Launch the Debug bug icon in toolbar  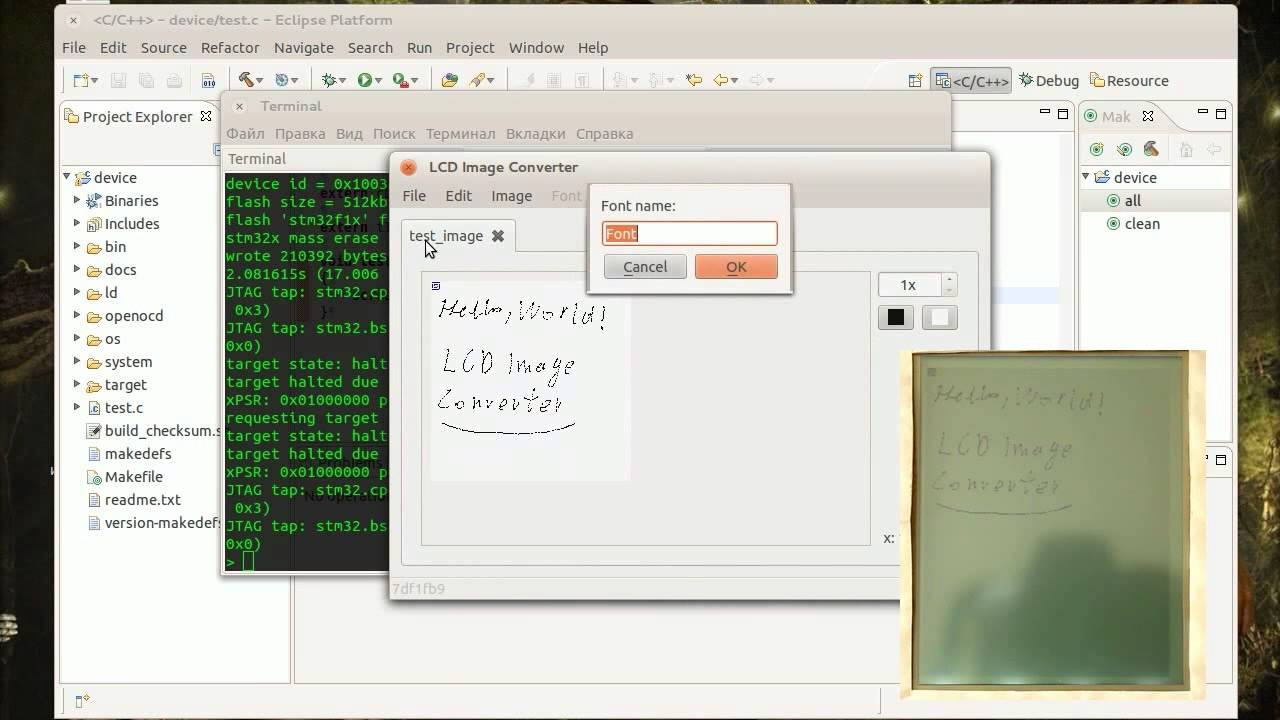(329, 80)
